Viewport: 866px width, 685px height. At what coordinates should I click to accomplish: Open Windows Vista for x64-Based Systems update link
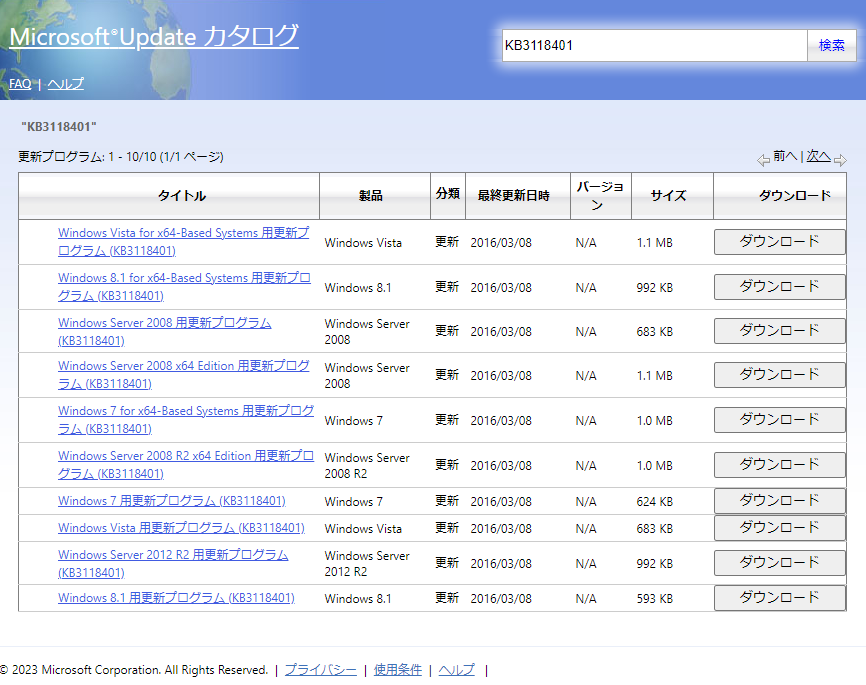tap(183, 242)
